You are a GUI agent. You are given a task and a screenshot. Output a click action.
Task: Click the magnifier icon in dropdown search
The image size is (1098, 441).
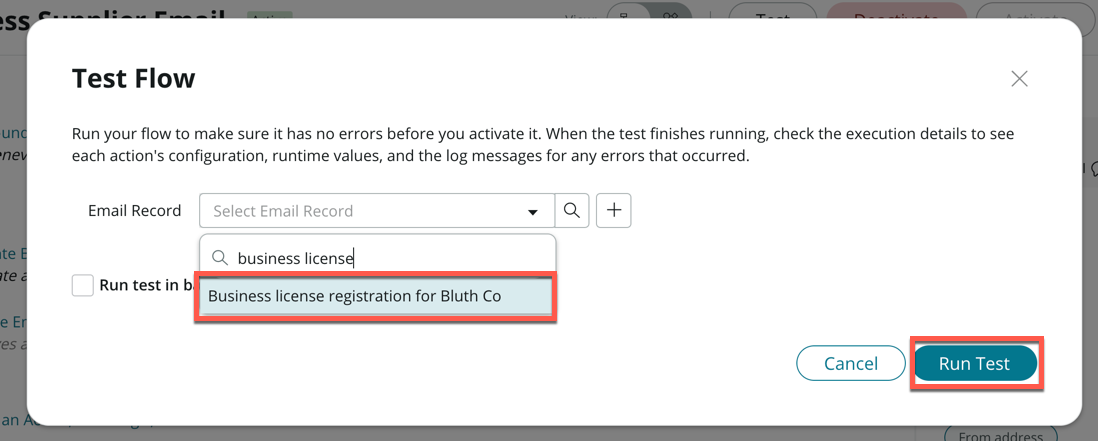point(220,258)
